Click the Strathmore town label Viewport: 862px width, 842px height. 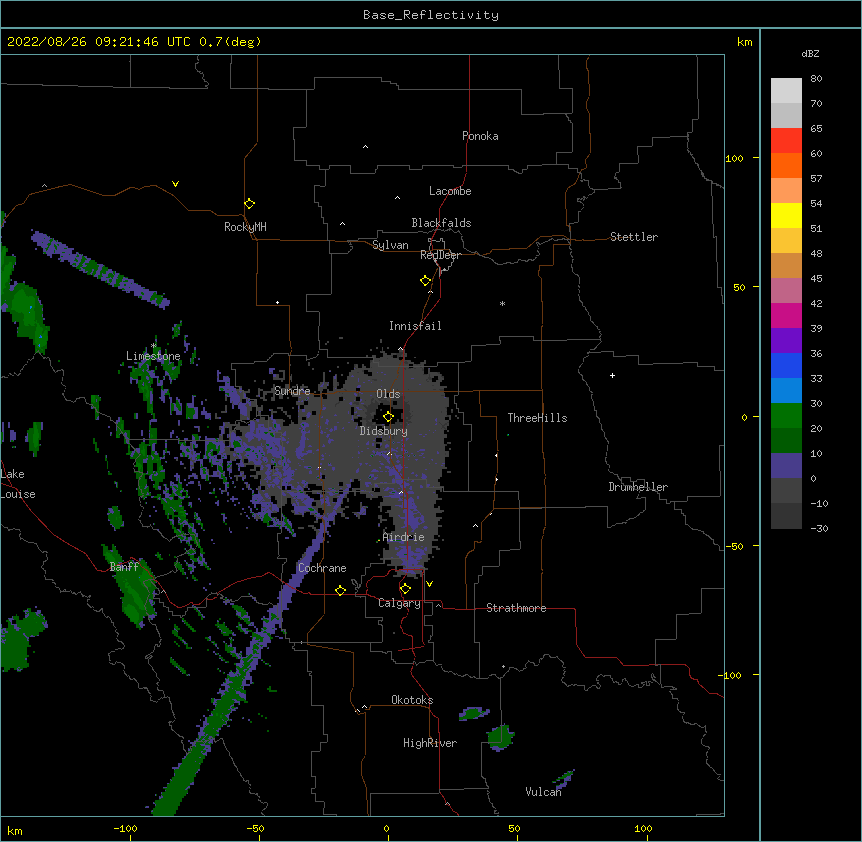[516, 608]
